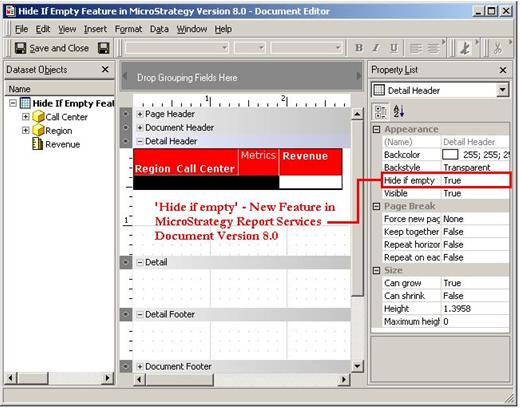Open the Insert menu
520x408 pixels.
pyautogui.click(x=95, y=29)
